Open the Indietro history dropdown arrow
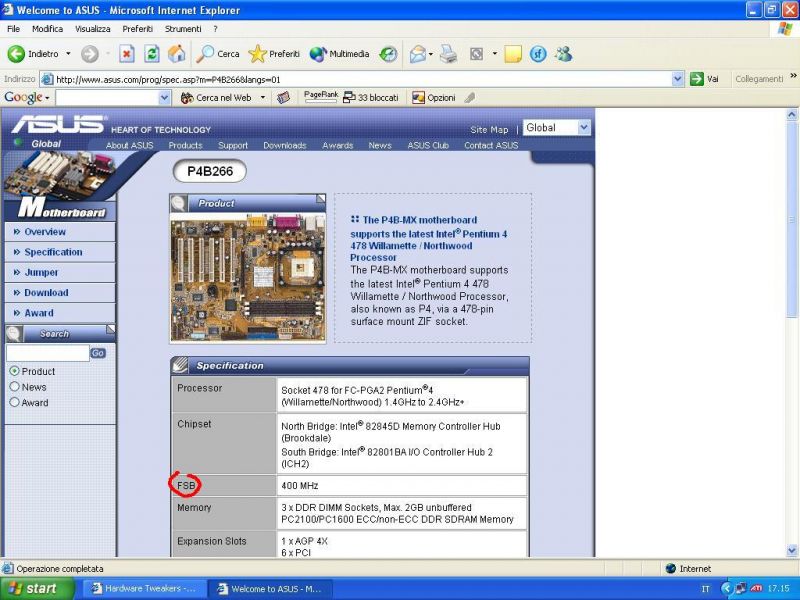Image resolution: width=800 pixels, height=600 pixels. pos(68,54)
